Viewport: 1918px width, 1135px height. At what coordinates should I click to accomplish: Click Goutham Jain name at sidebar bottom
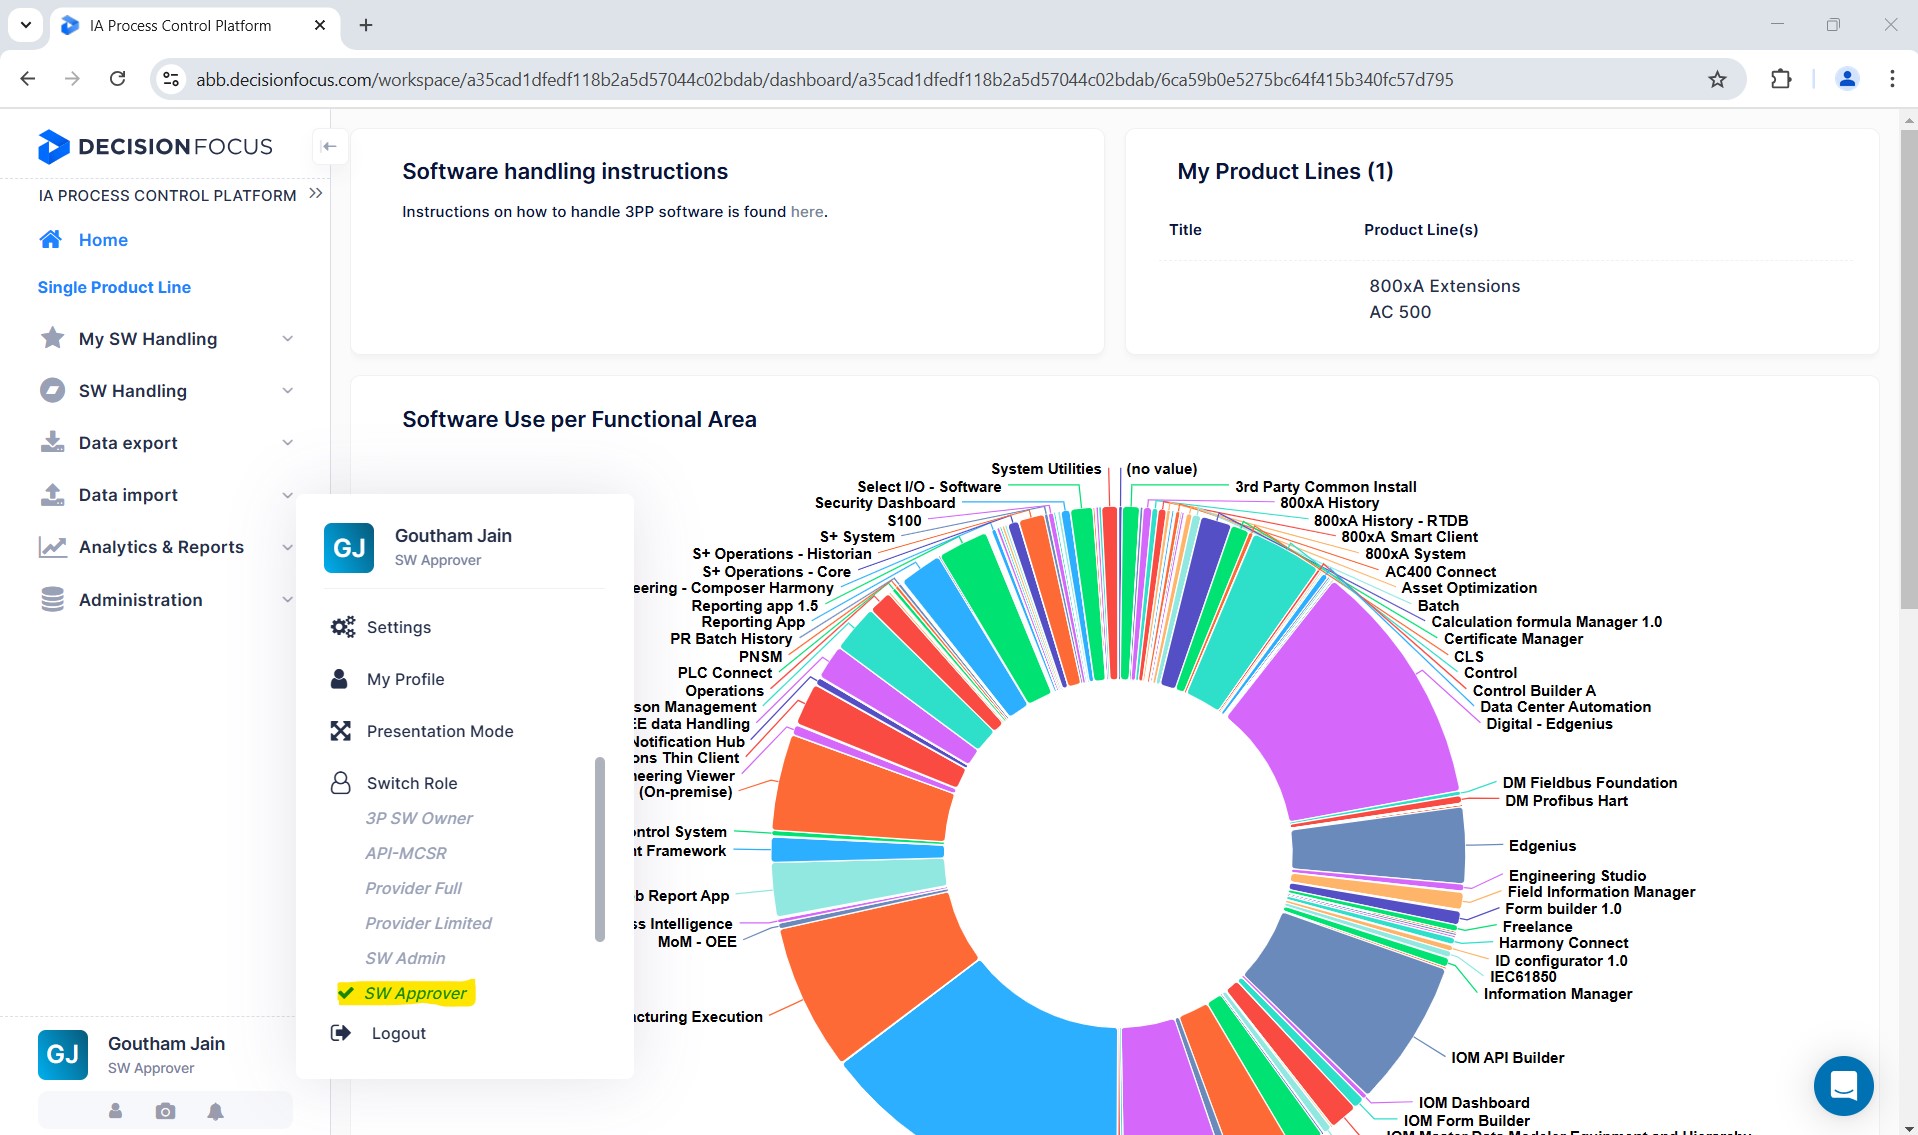tap(166, 1043)
